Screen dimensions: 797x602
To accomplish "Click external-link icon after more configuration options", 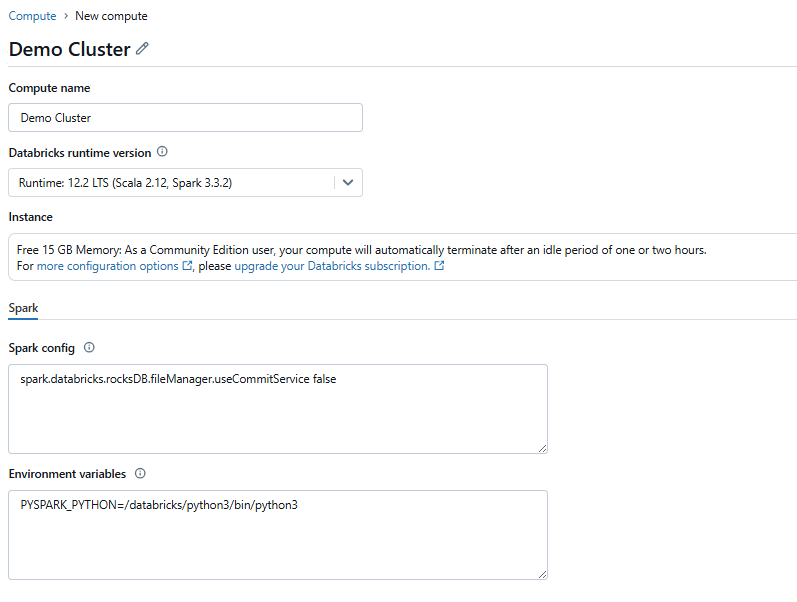I will click(x=187, y=265).
